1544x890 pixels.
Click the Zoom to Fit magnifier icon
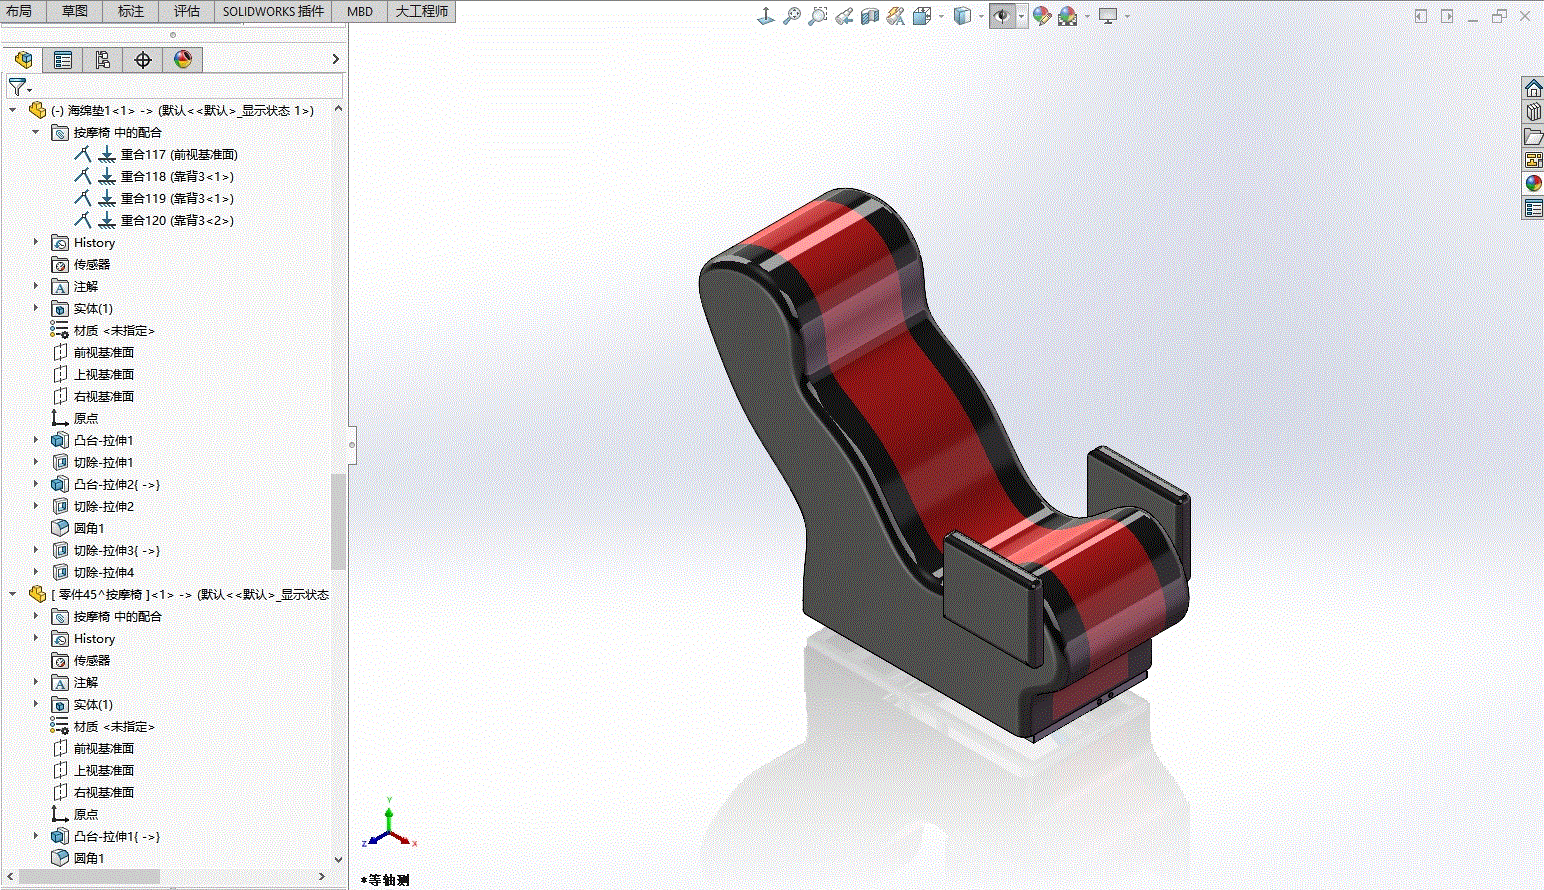pyautogui.click(x=792, y=16)
